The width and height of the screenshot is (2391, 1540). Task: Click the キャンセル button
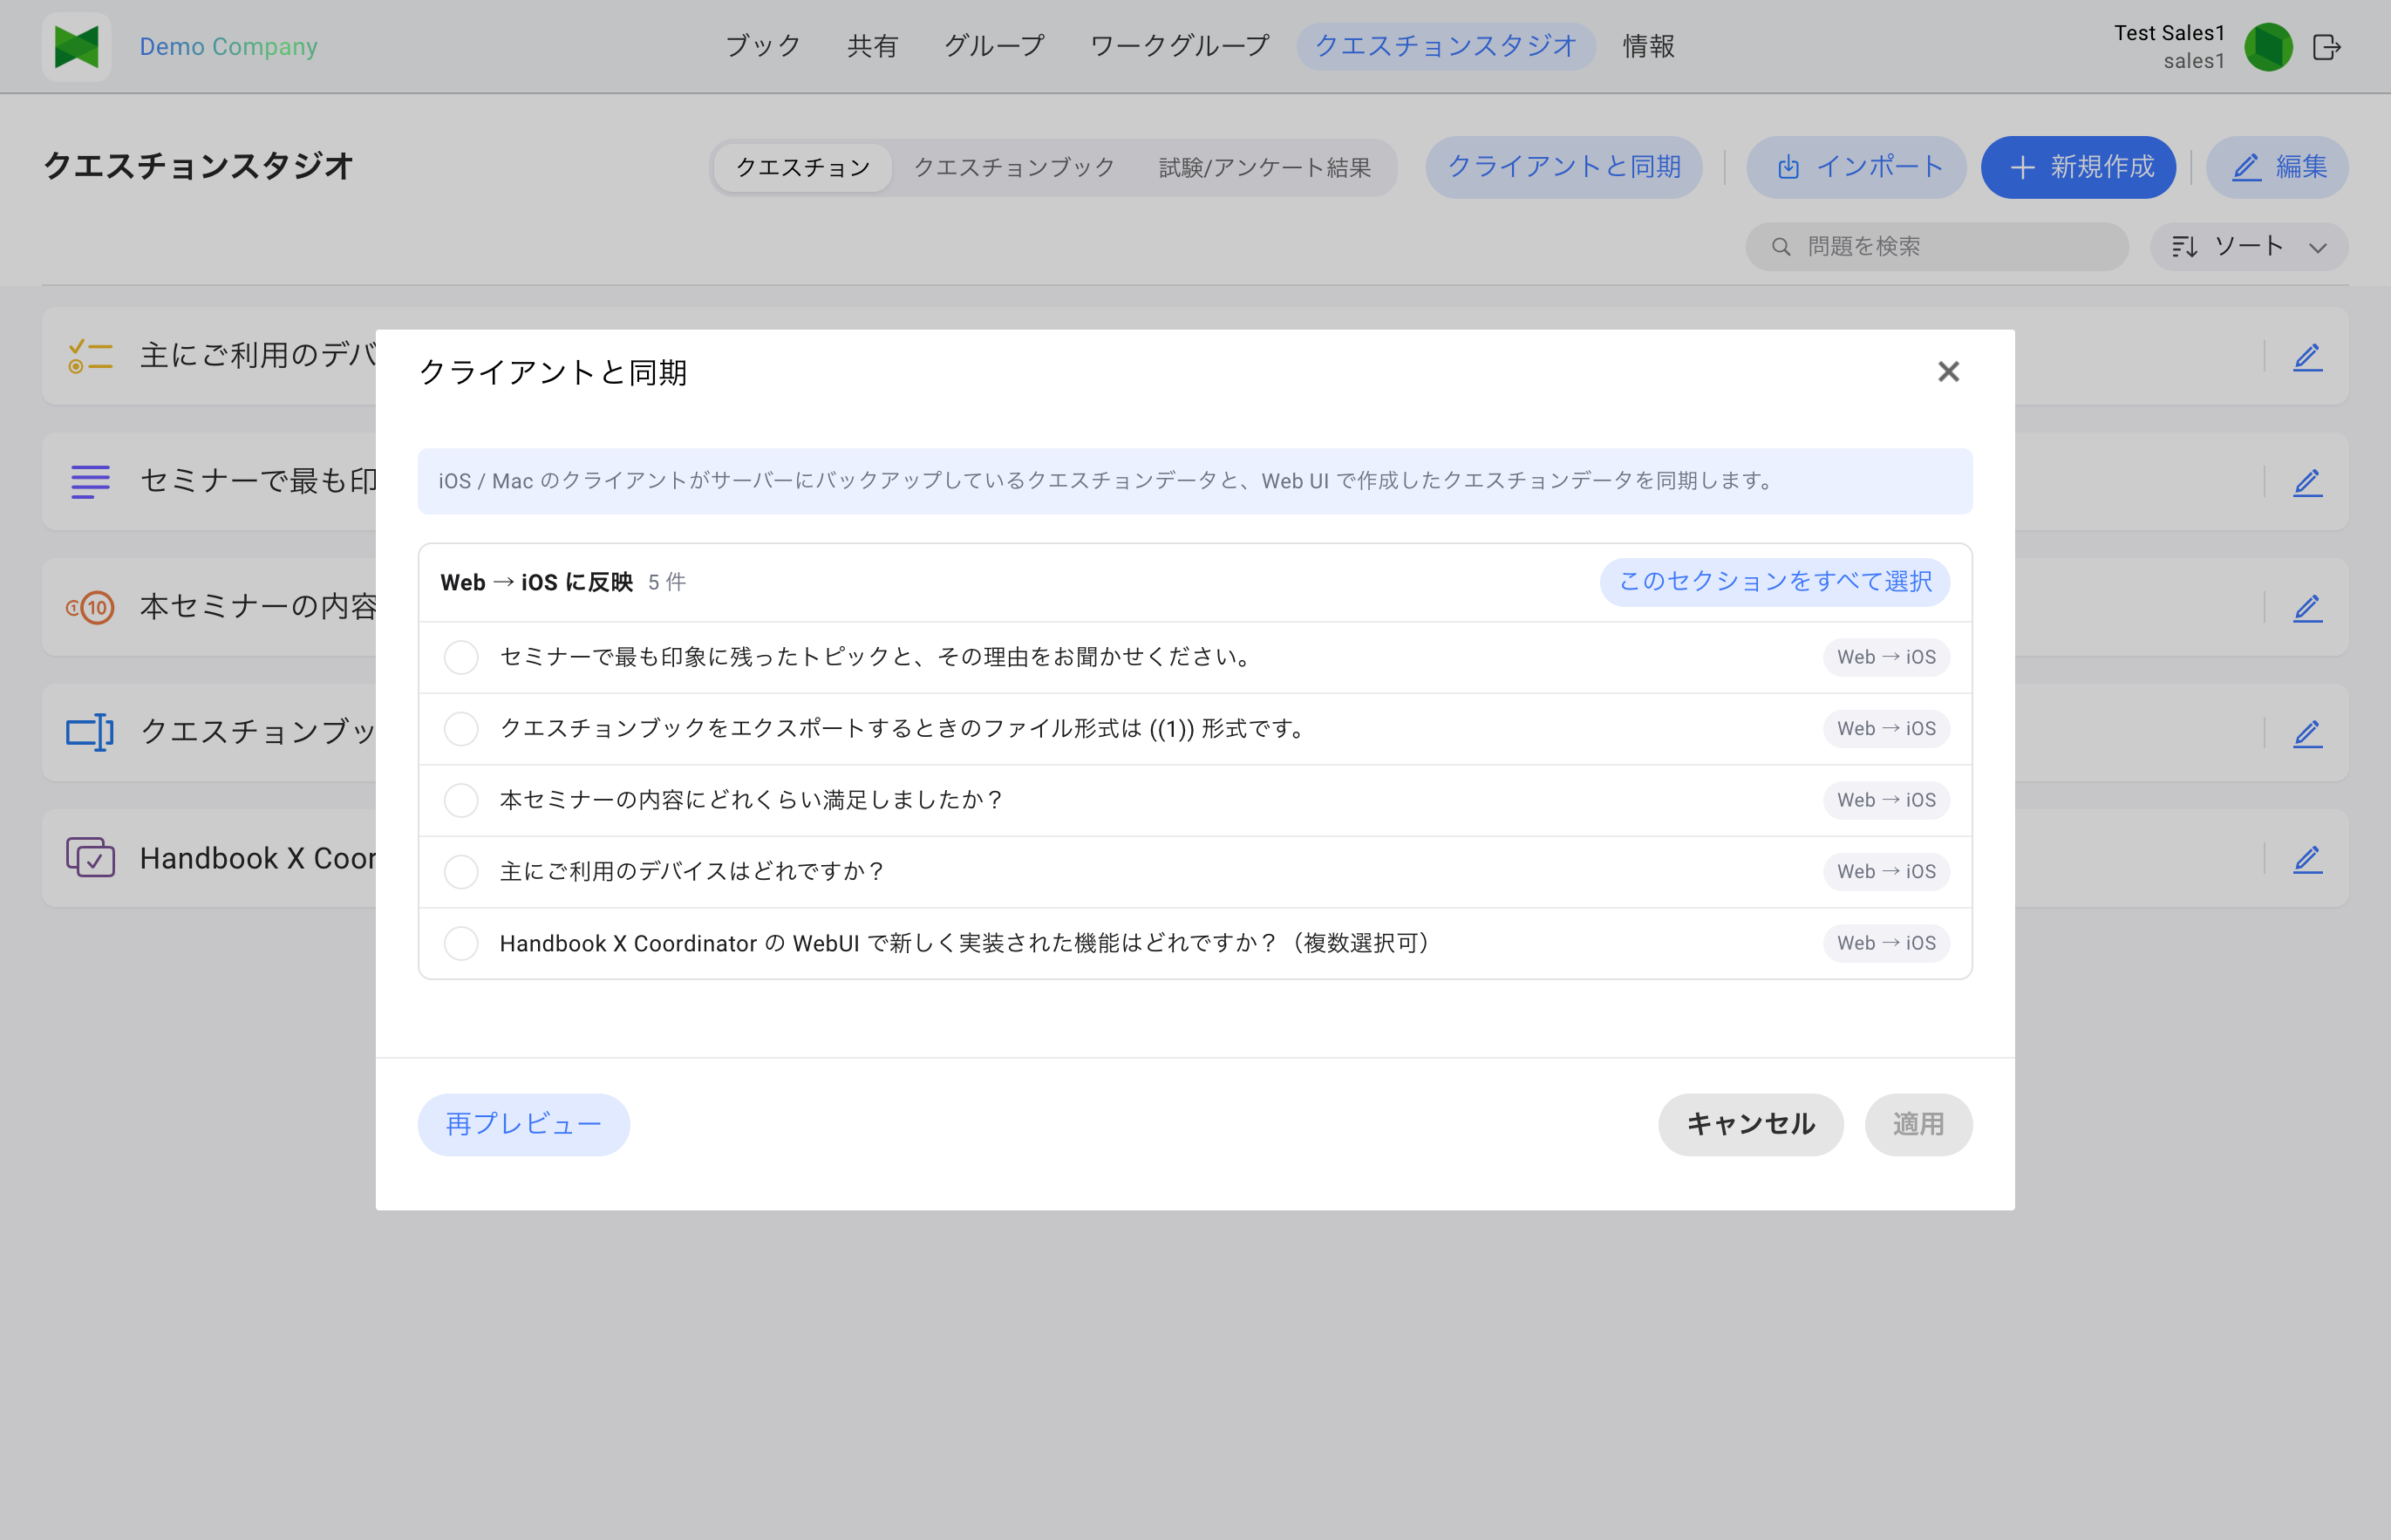[1751, 1125]
